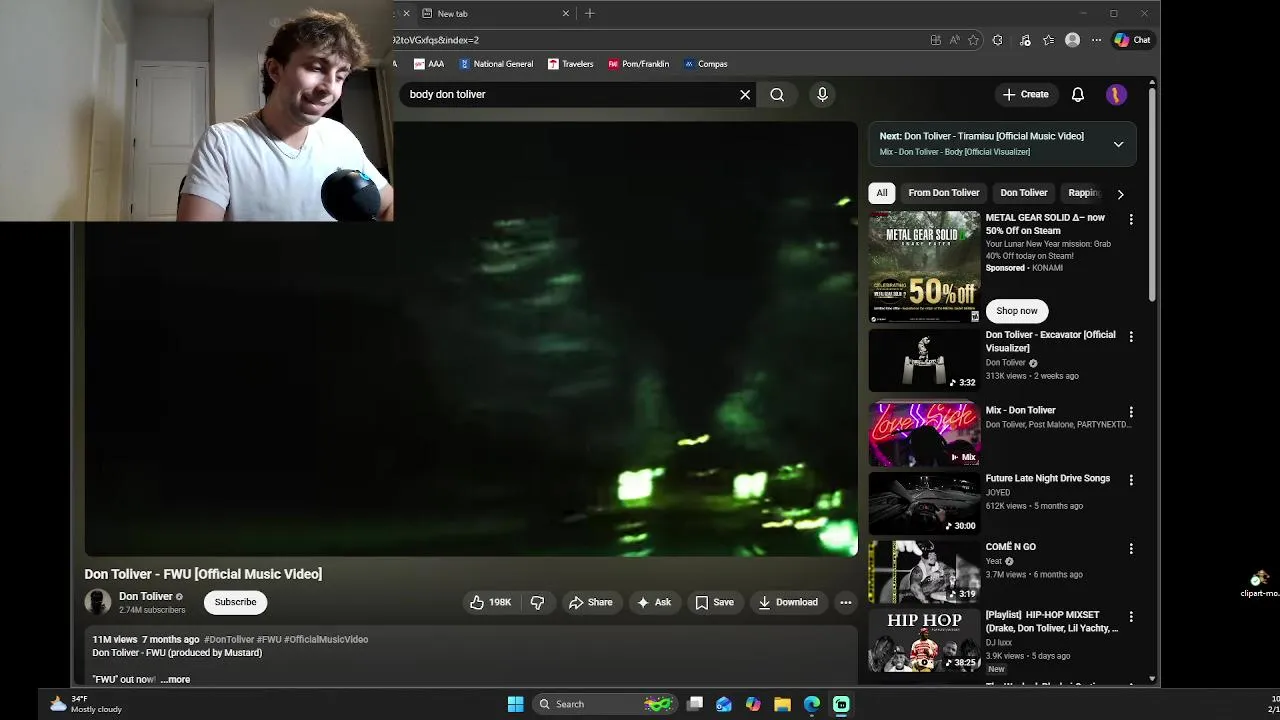Open options for Excavator video
Screen dimensions: 1280x720
pos(1131,337)
